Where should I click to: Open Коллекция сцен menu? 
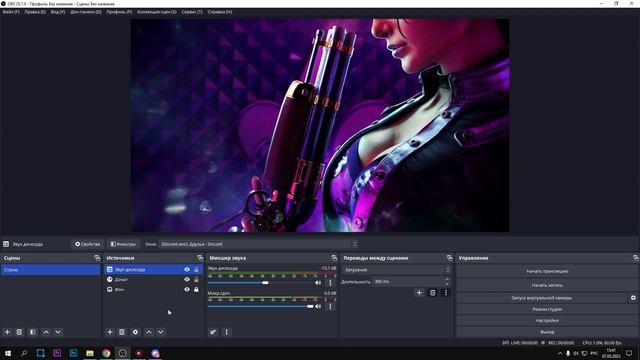click(157, 12)
